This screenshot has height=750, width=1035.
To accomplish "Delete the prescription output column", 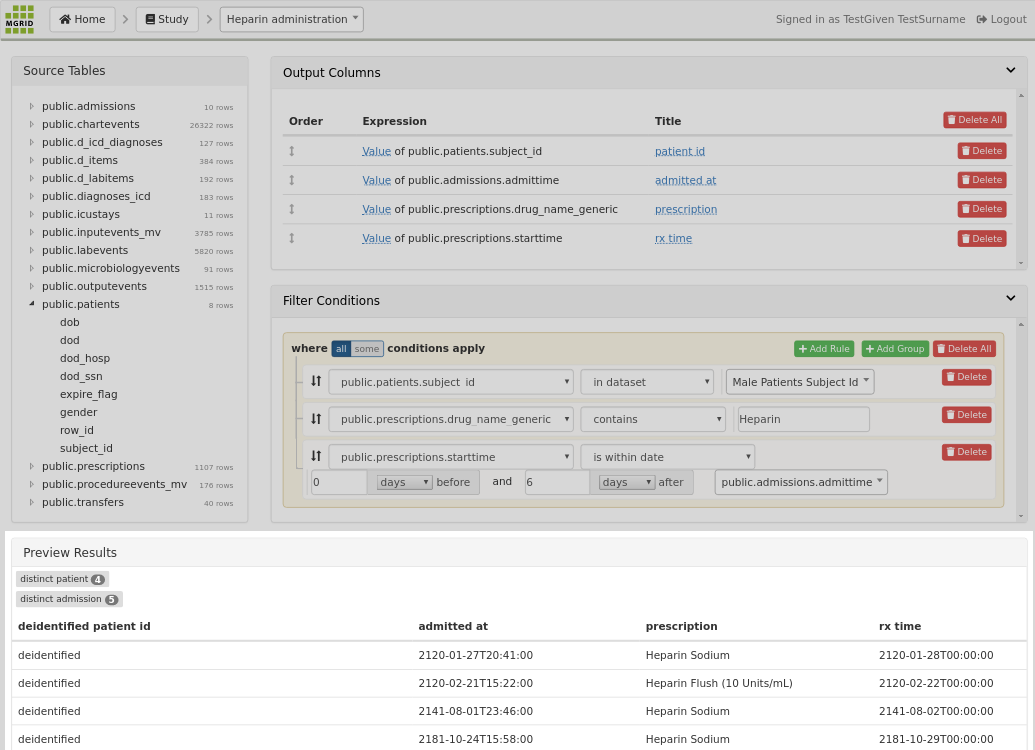I will click(982, 209).
